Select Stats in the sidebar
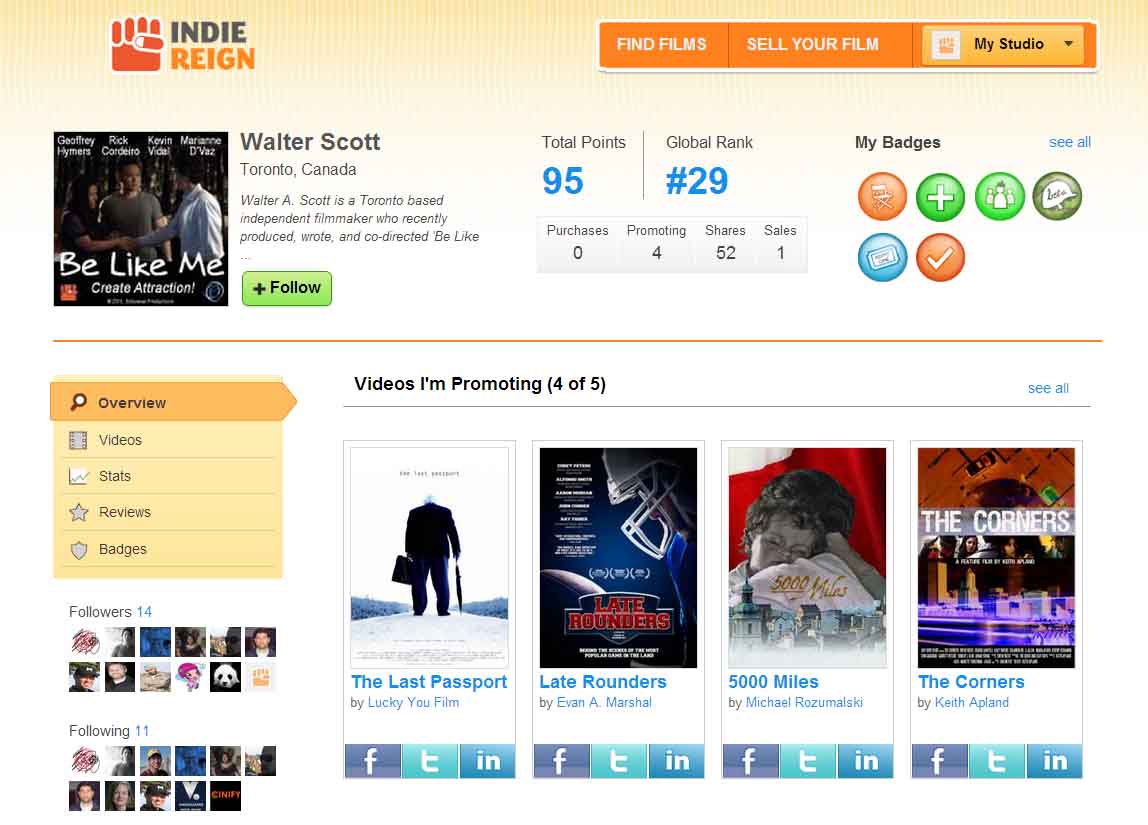 [115, 476]
